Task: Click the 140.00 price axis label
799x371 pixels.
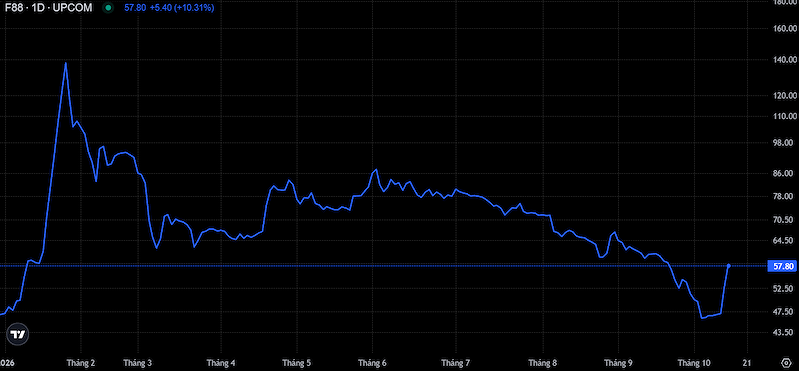Action: [x=784, y=60]
